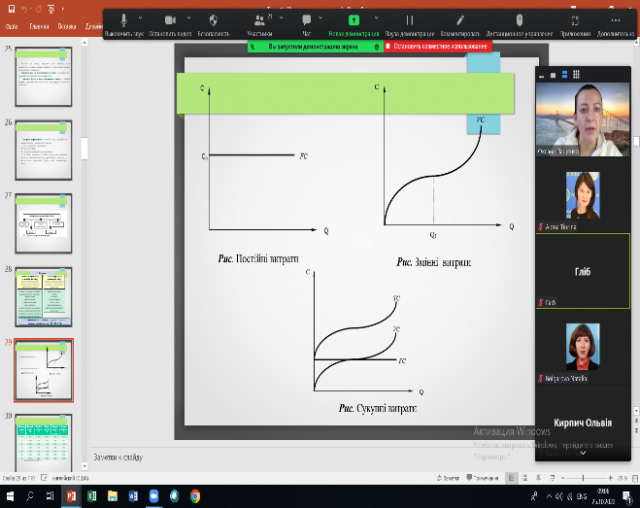Switch to Normal view in status bar
This screenshot has width=640, height=508.
(x=511, y=478)
